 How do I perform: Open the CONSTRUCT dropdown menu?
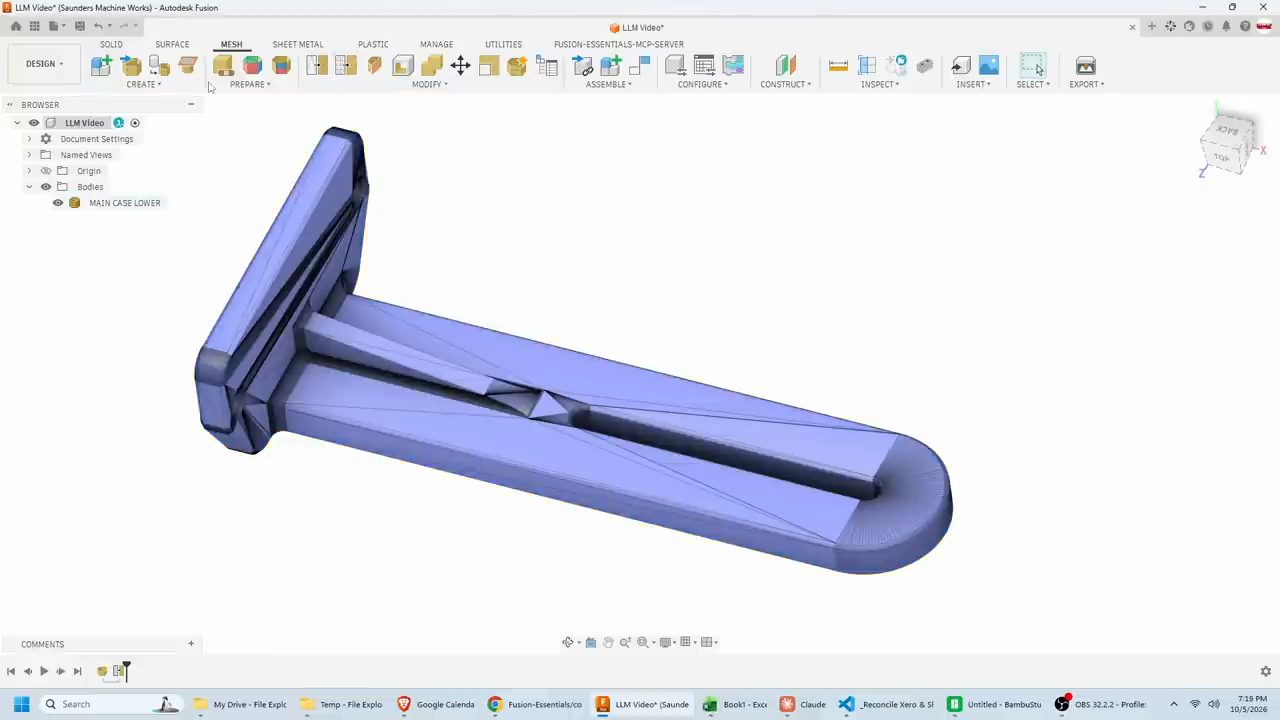[x=785, y=84]
